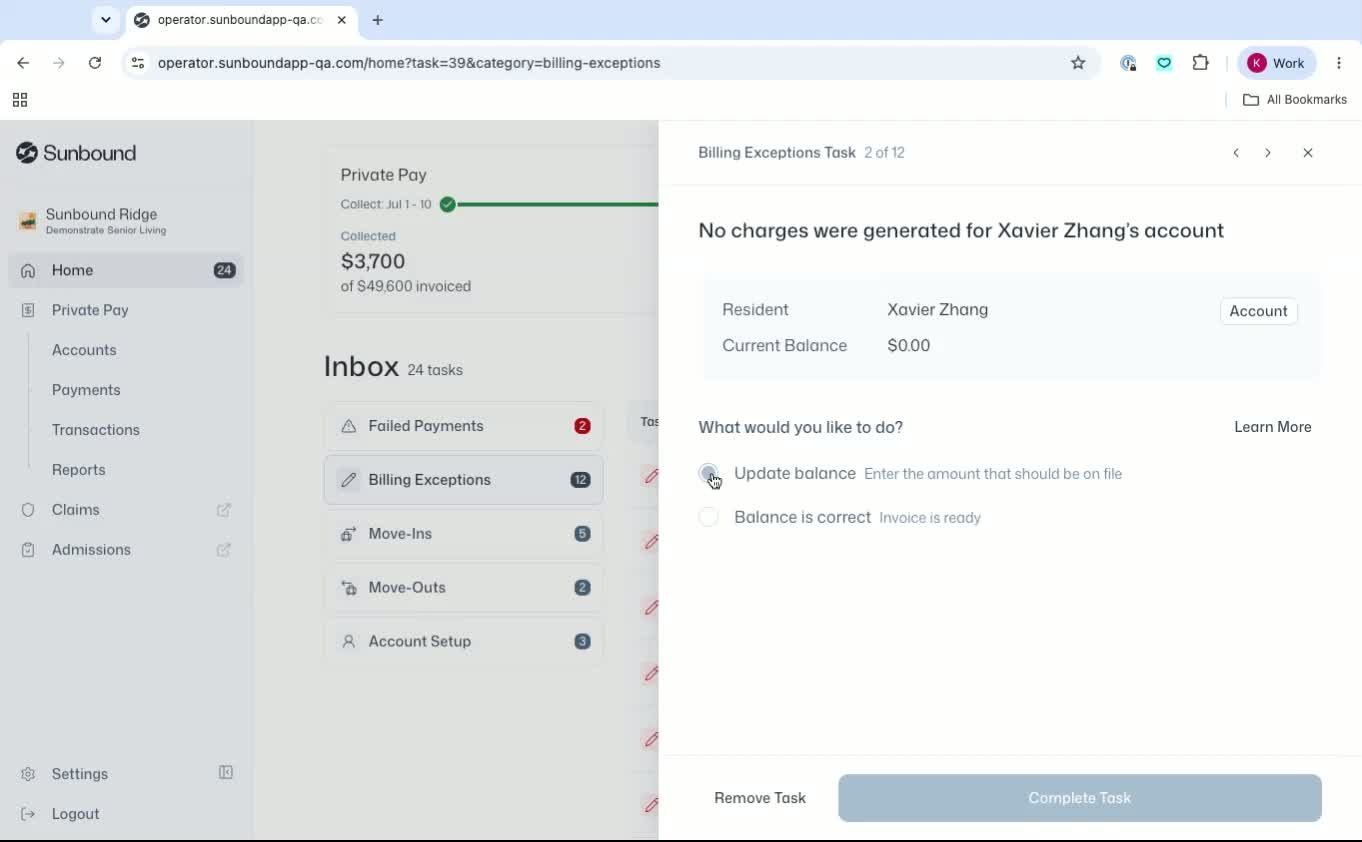Go to next task arrow
The image size is (1362, 842).
[1268, 153]
